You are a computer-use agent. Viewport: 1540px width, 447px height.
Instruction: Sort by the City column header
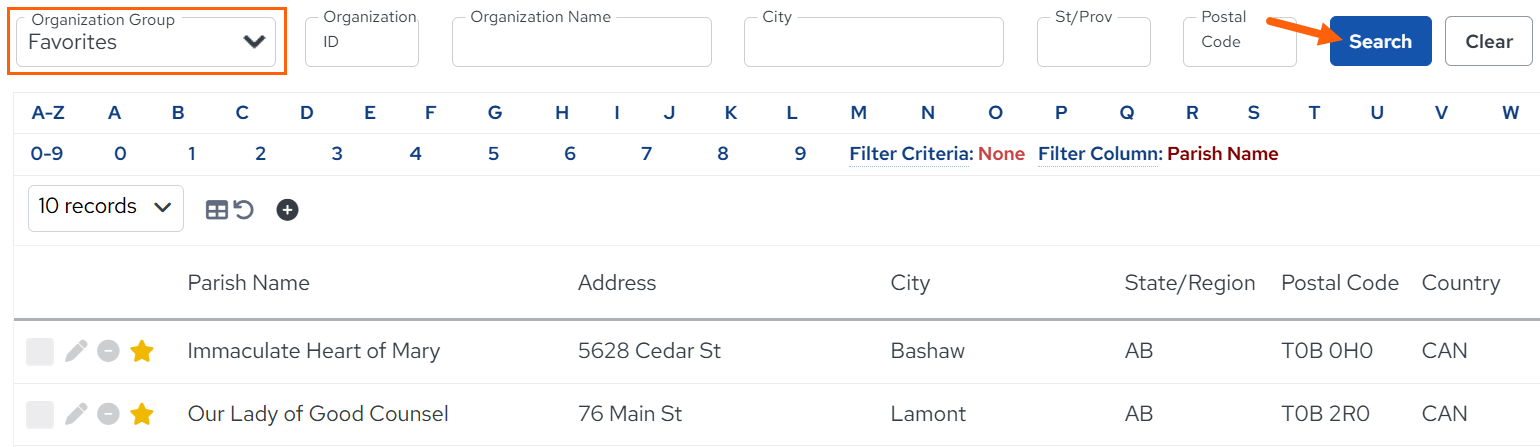pos(910,283)
